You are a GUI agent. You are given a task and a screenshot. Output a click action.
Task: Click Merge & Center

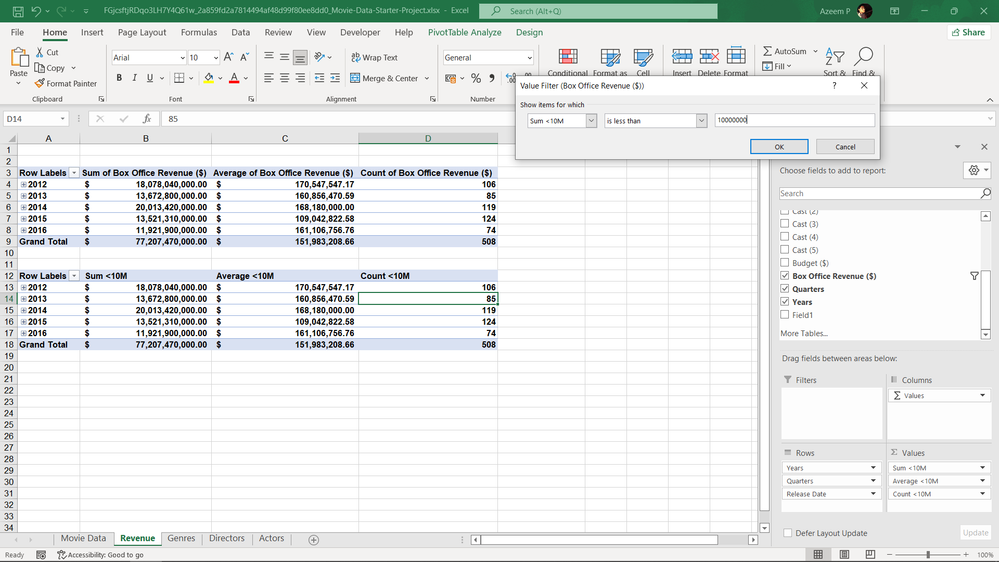tap(384, 78)
